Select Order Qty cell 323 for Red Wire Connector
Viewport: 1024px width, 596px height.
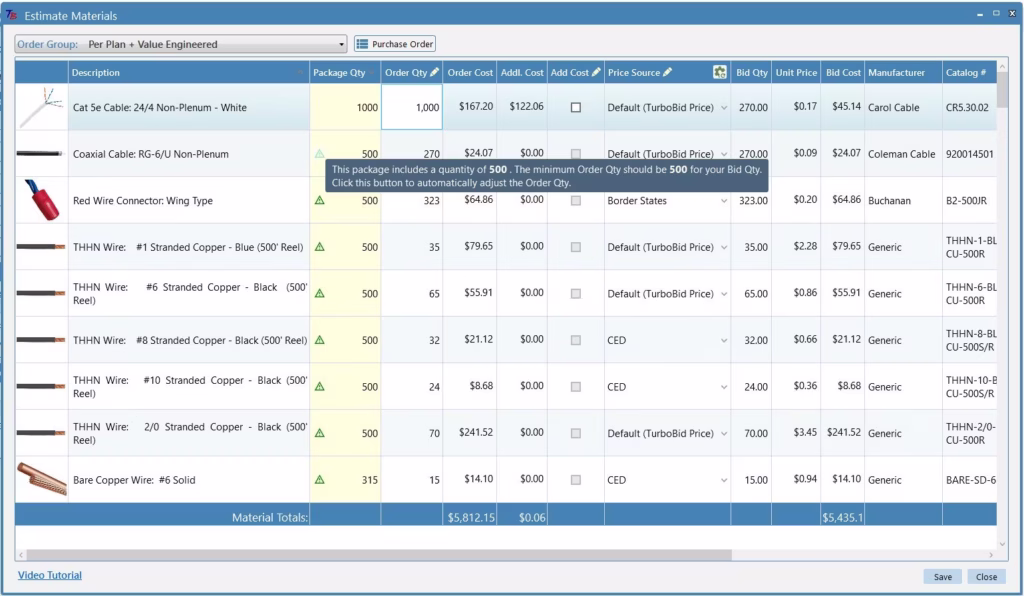411,200
